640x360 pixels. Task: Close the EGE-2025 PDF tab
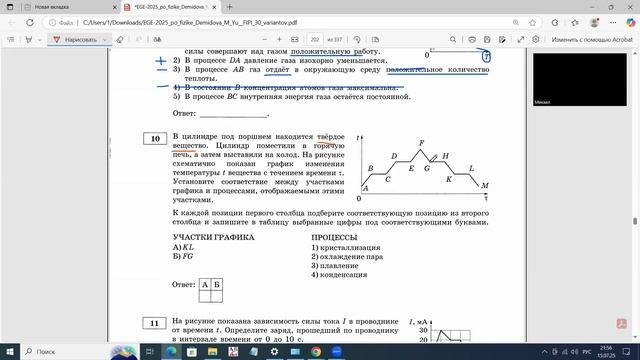tap(214, 7)
